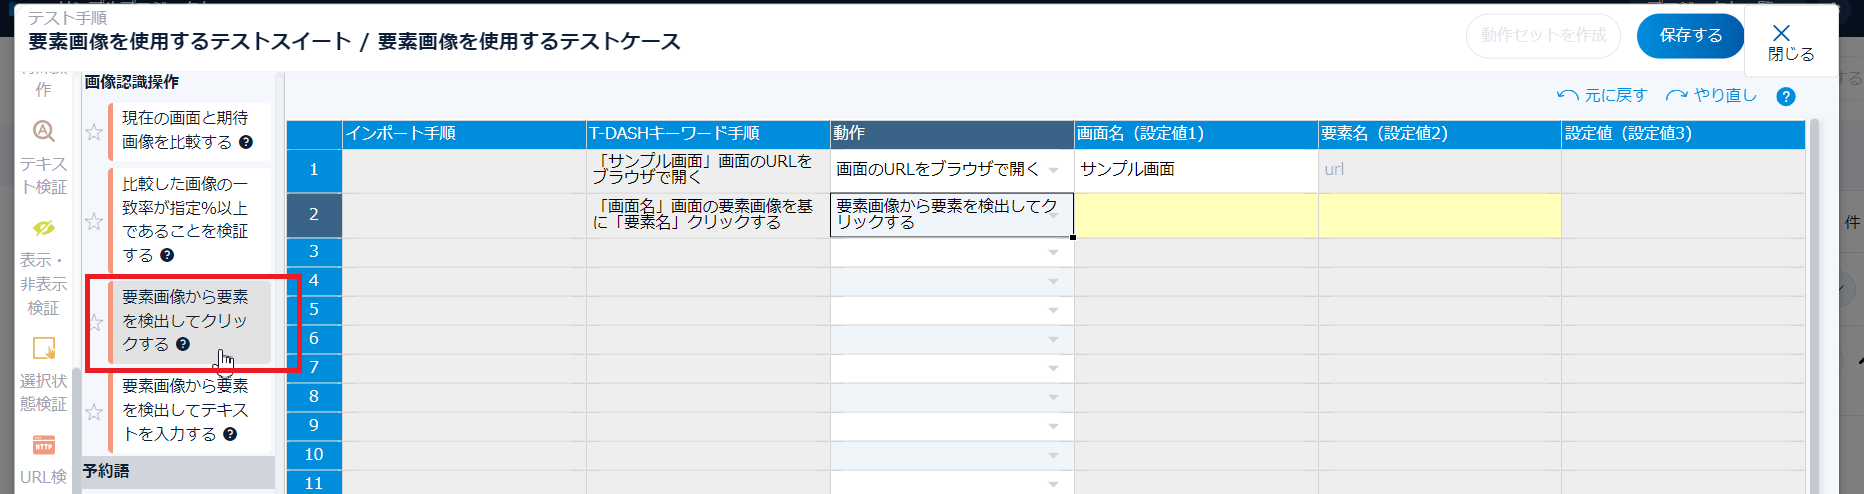This screenshot has height=494, width=1864.
Task: Open the URL検証 HTTP category icon
Action: point(44,445)
